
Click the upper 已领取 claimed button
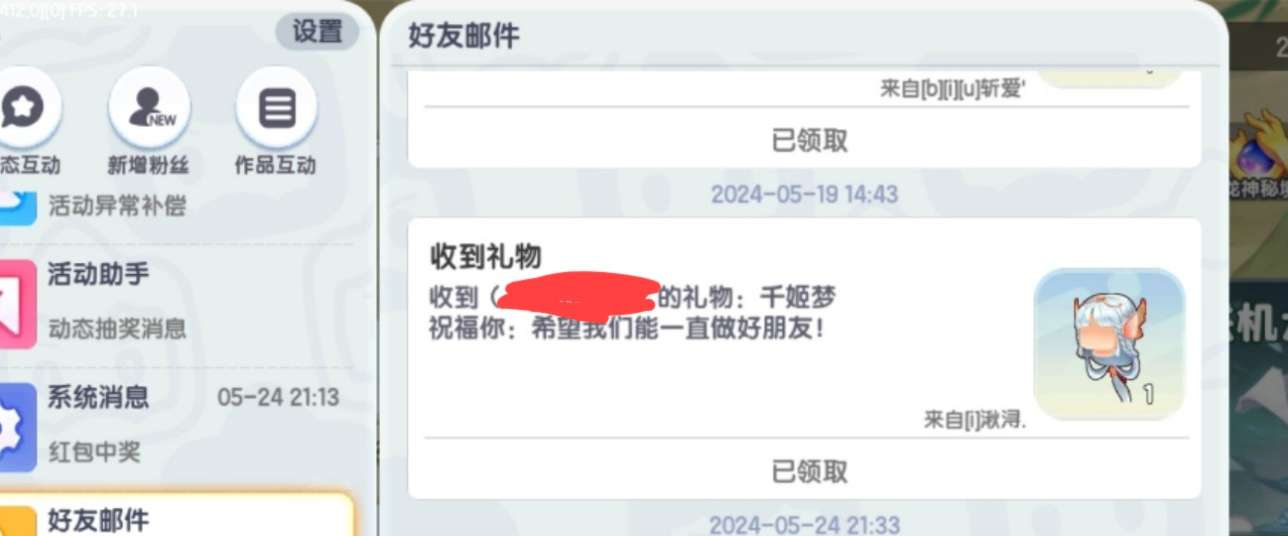[809, 140]
